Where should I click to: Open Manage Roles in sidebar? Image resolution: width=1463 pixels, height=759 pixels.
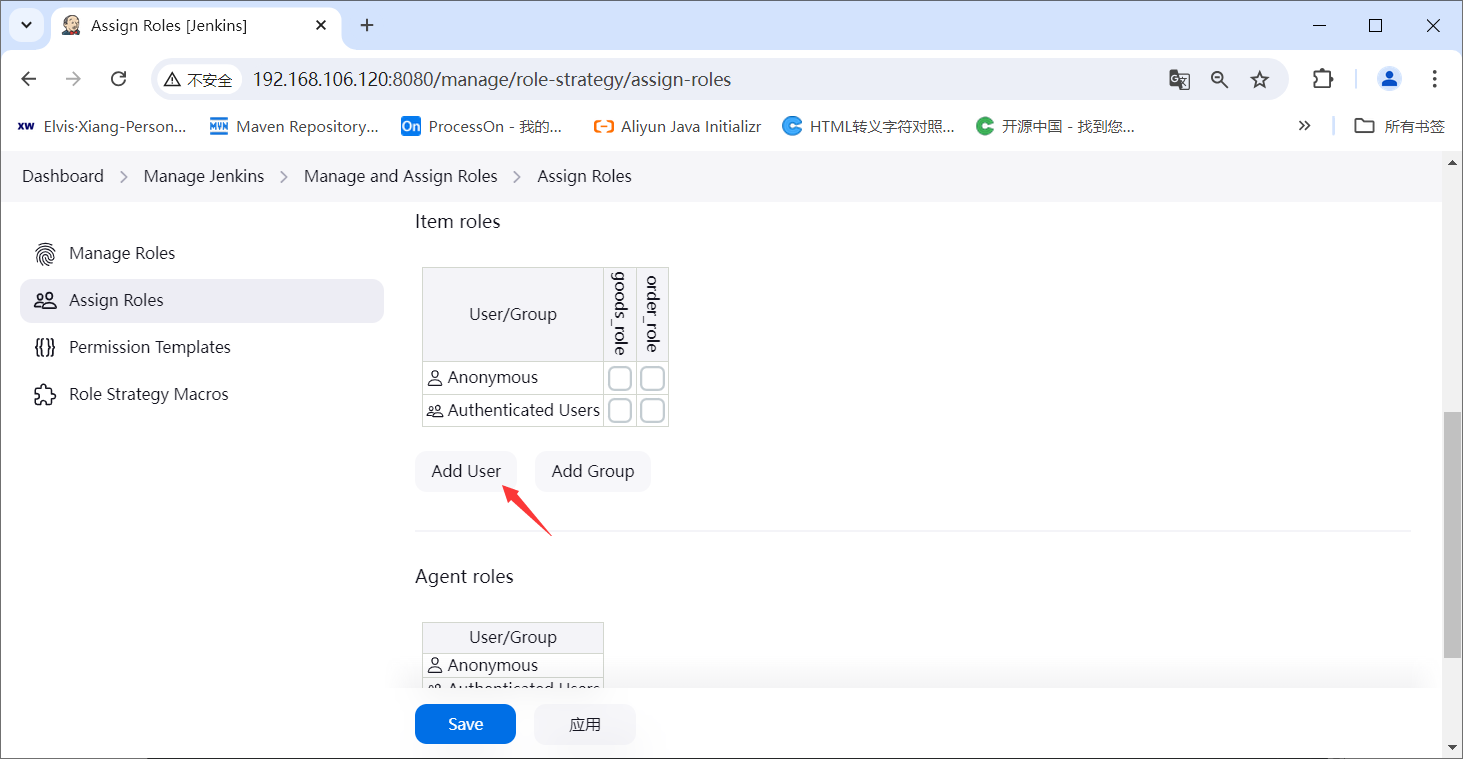tap(202, 254)
